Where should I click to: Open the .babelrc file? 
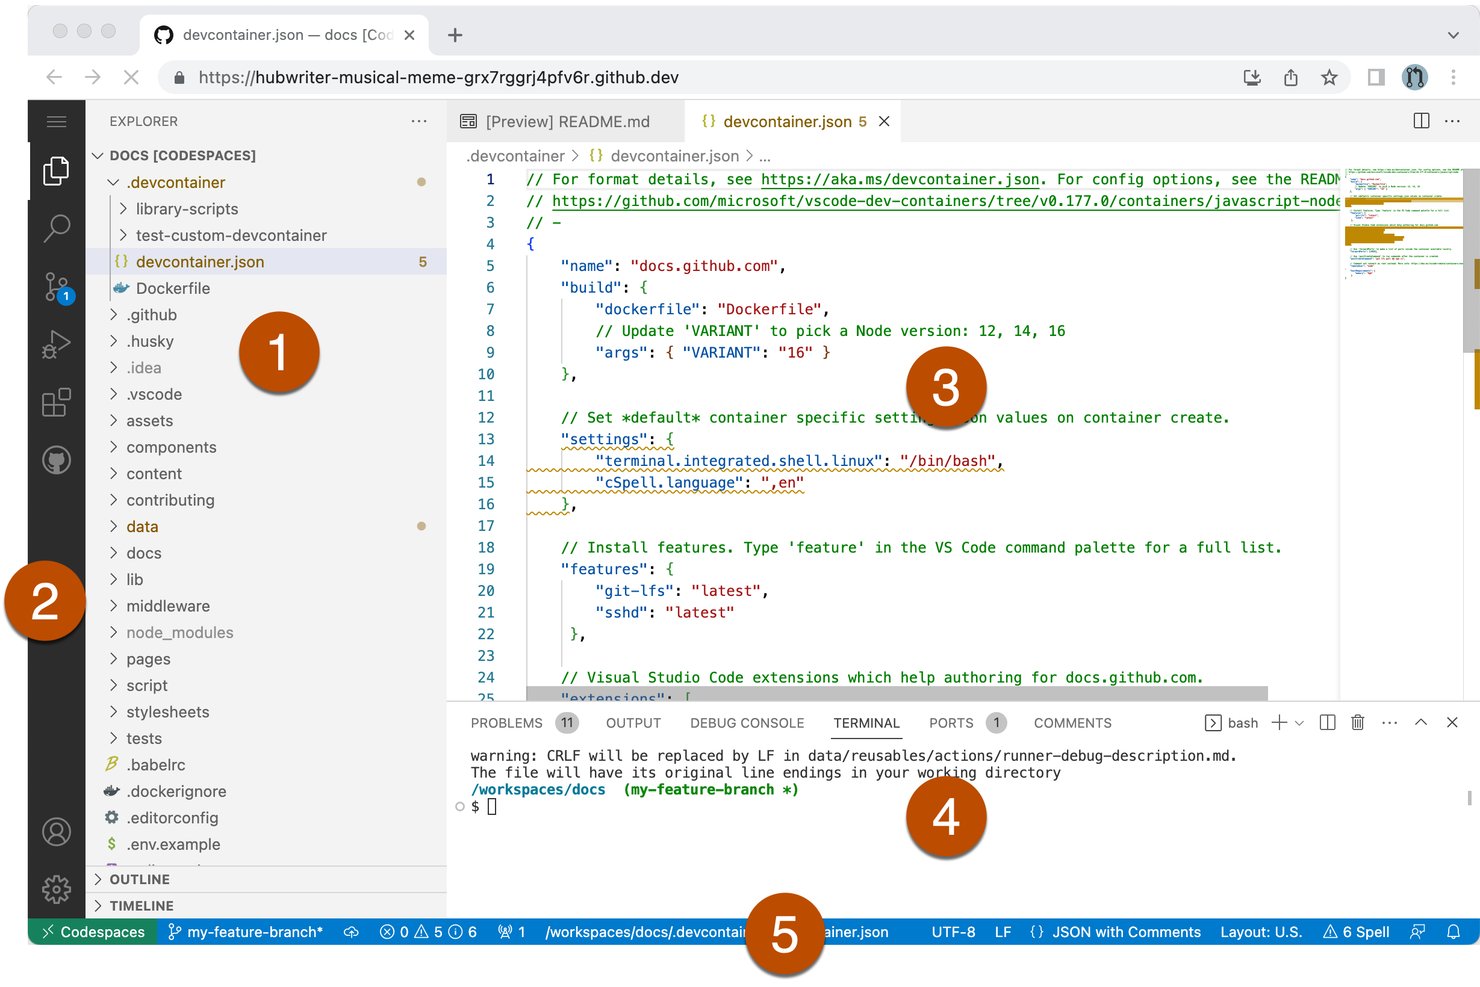[x=267, y=765]
